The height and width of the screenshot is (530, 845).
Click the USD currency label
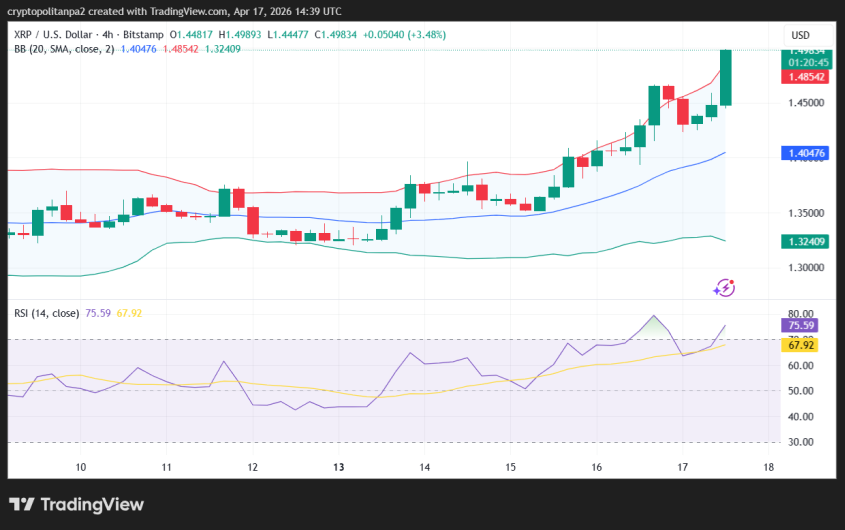point(800,35)
